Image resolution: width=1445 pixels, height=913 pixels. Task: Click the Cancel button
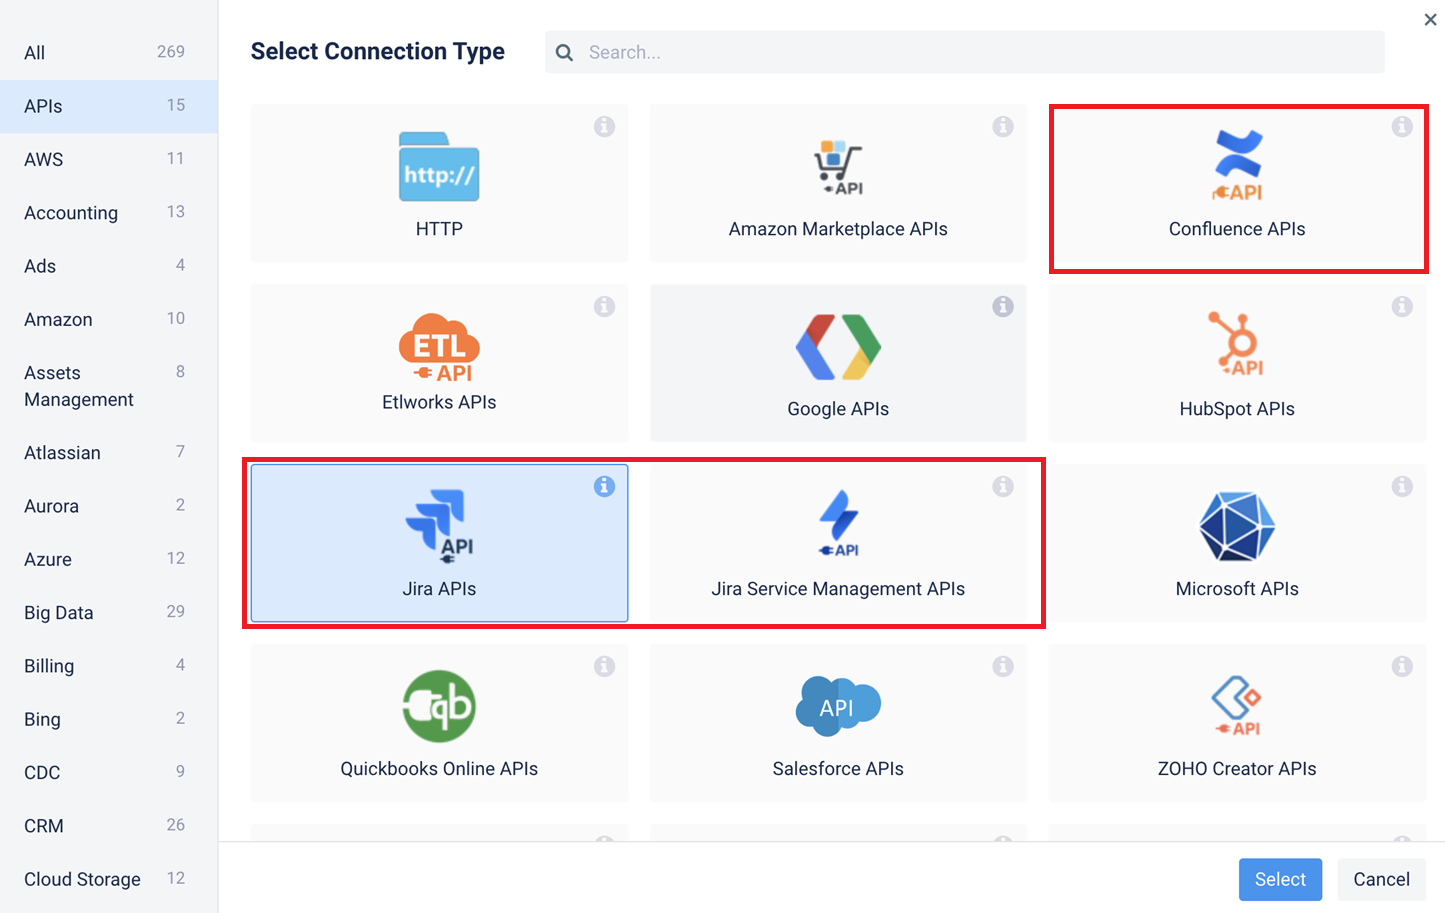point(1381,879)
